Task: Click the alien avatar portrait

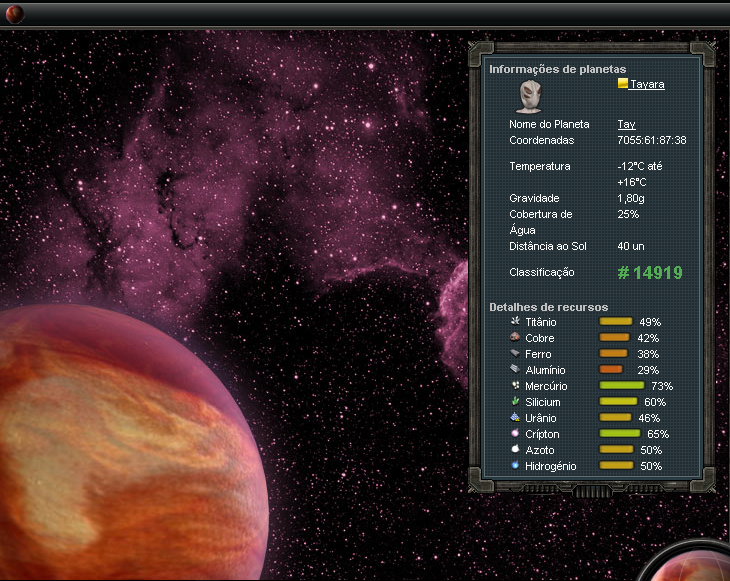Action: (x=529, y=96)
